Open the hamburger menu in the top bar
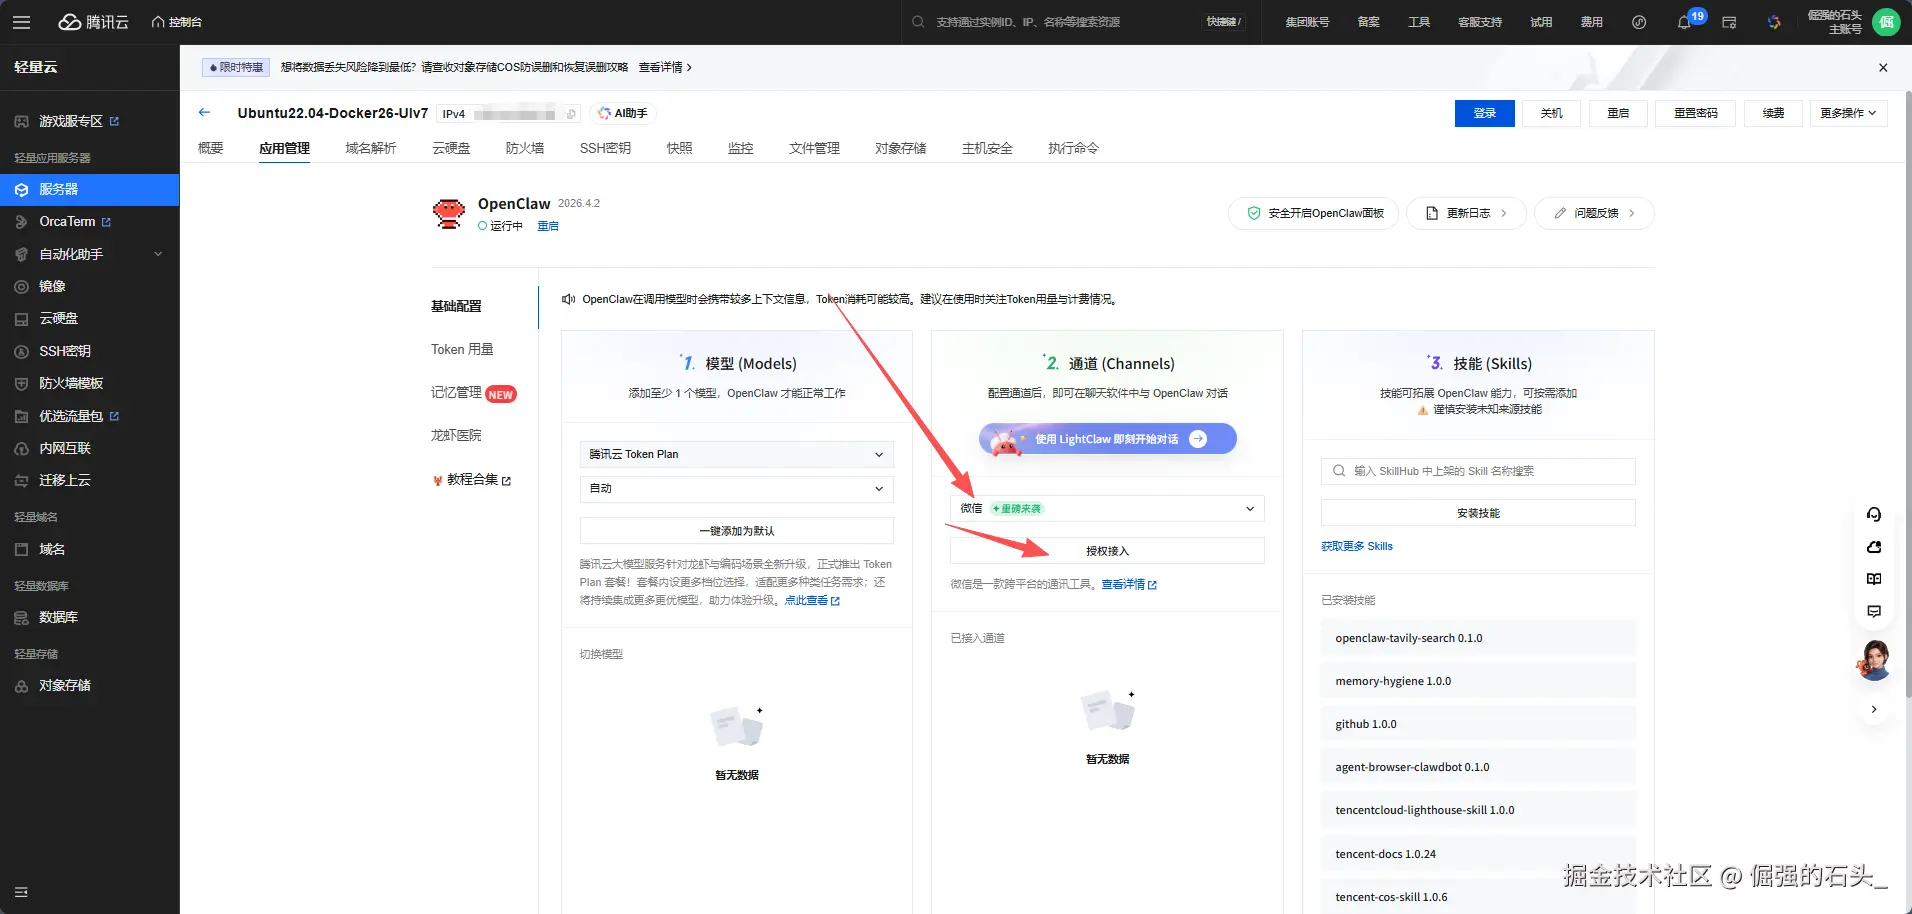1912x914 pixels. (x=21, y=22)
